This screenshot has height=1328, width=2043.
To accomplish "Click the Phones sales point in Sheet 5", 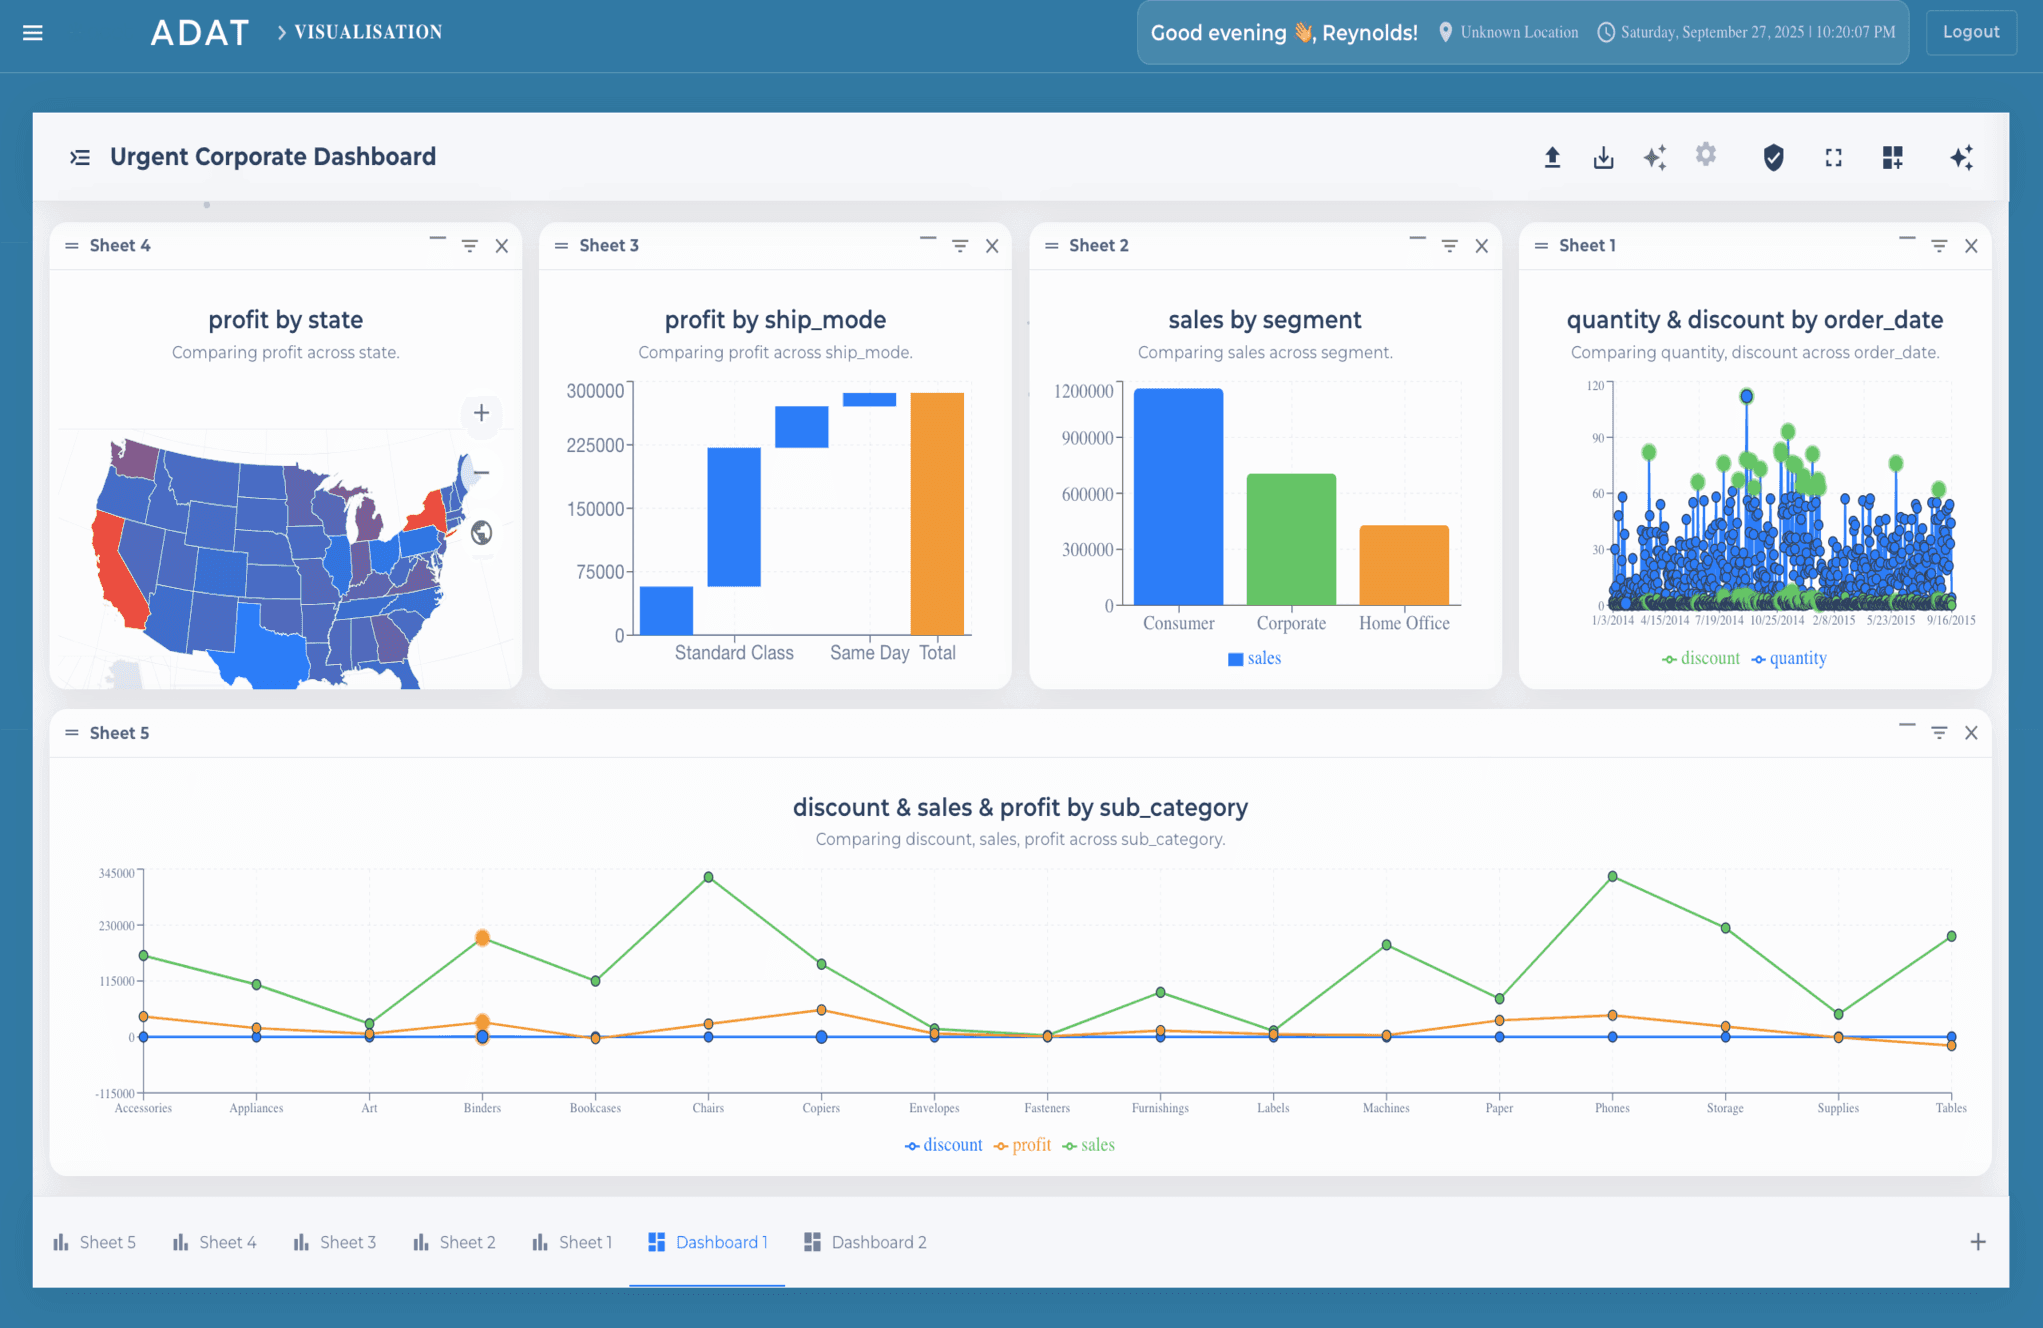I will pyautogui.click(x=1612, y=876).
